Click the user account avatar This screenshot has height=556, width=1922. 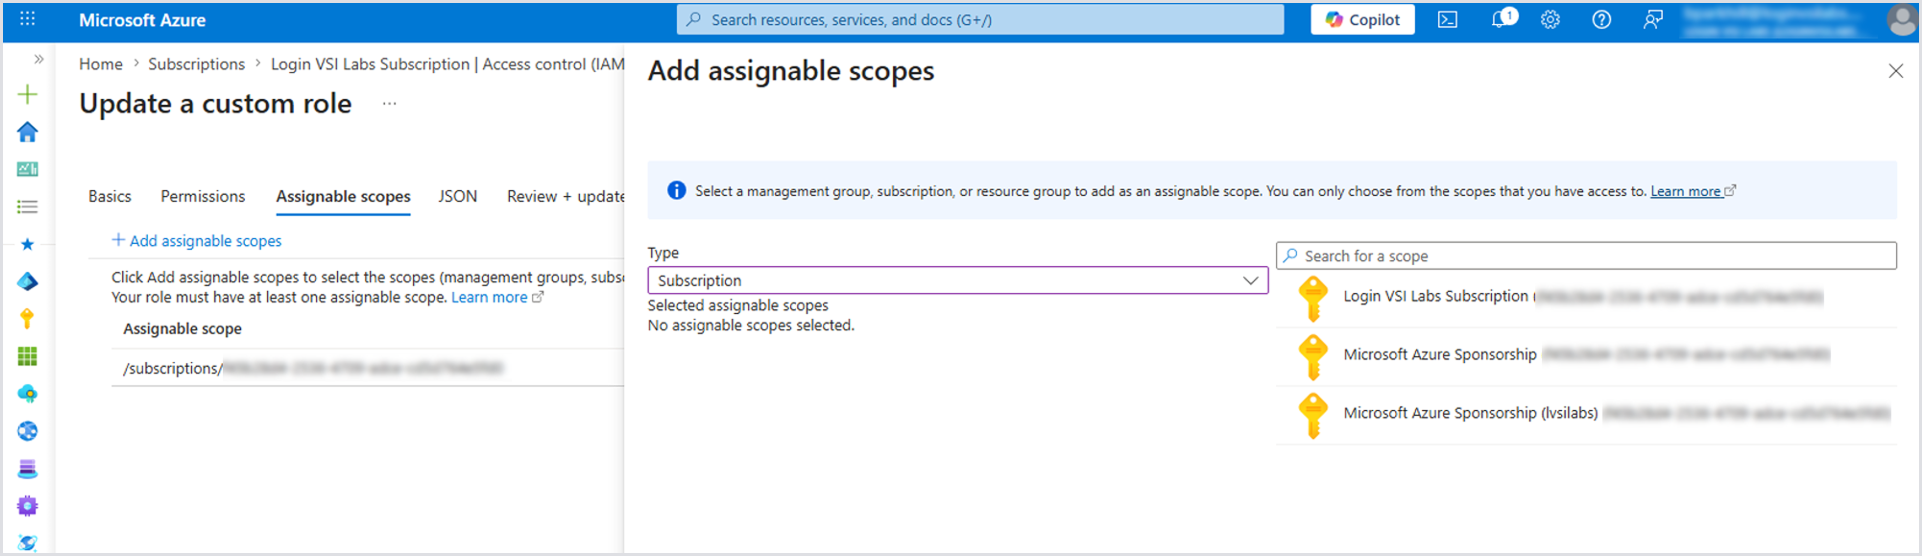tap(1902, 20)
